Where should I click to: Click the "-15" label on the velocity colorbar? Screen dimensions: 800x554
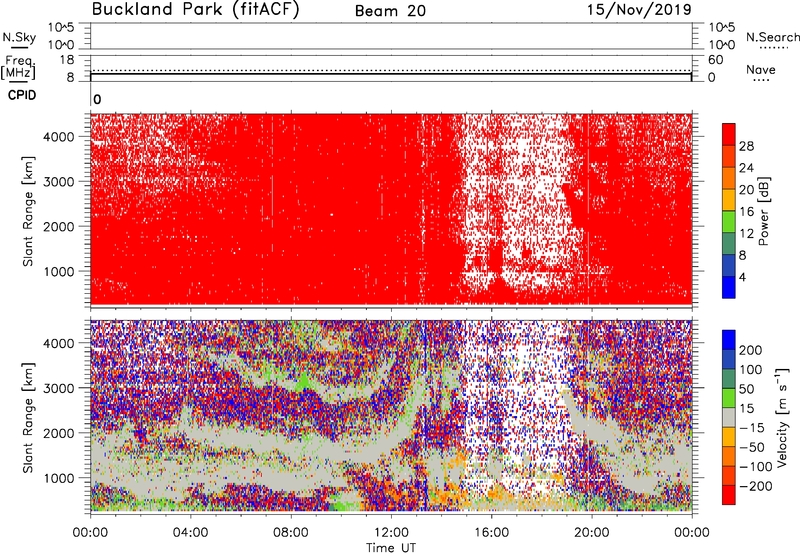click(752, 428)
